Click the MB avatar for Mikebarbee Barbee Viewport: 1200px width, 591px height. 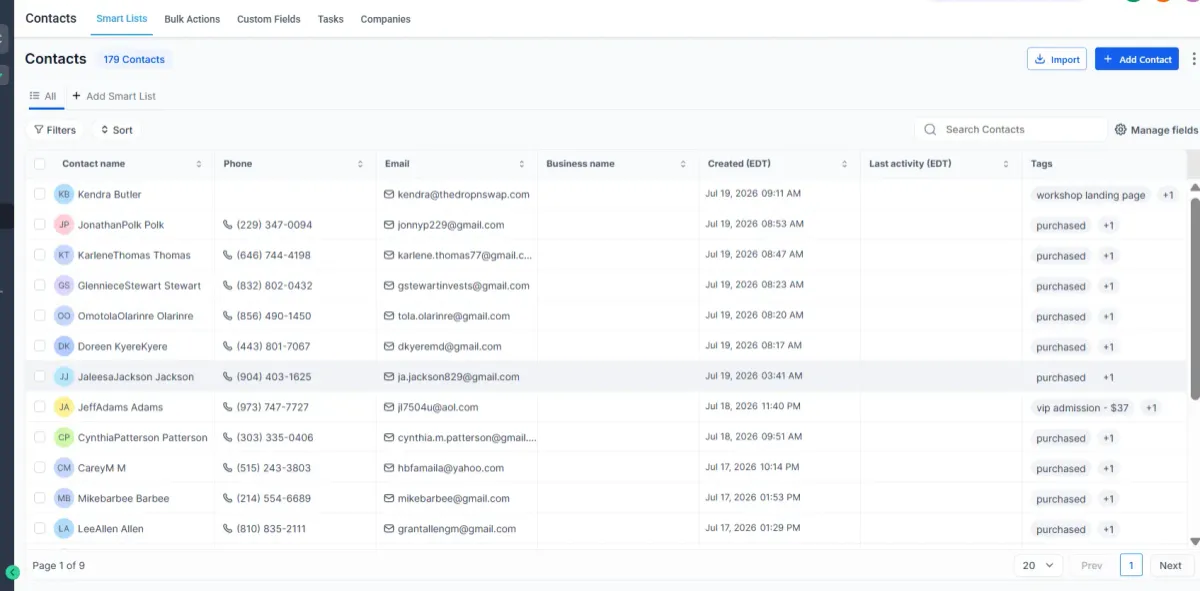64,498
